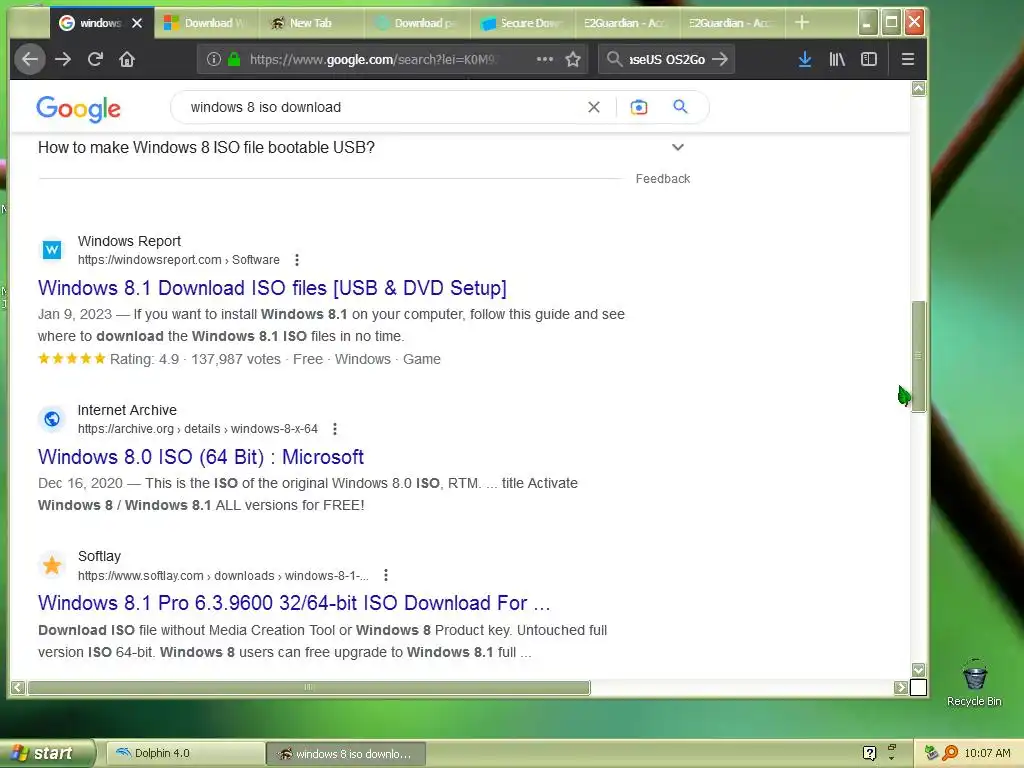This screenshot has width=1024, height=768.
Task: Click the EaseUS OS2Go search bar field
Action: coord(667,59)
